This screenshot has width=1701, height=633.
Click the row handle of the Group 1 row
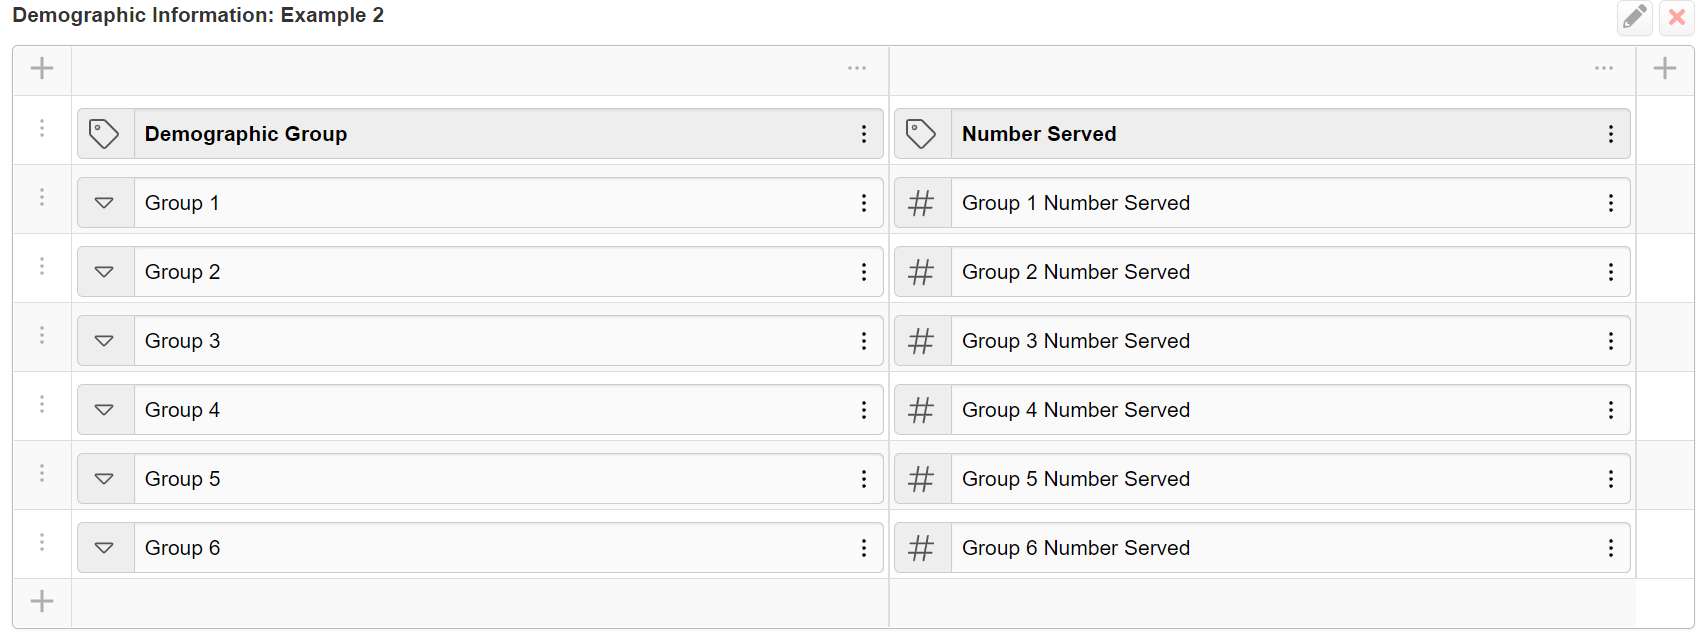pyautogui.click(x=42, y=197)
